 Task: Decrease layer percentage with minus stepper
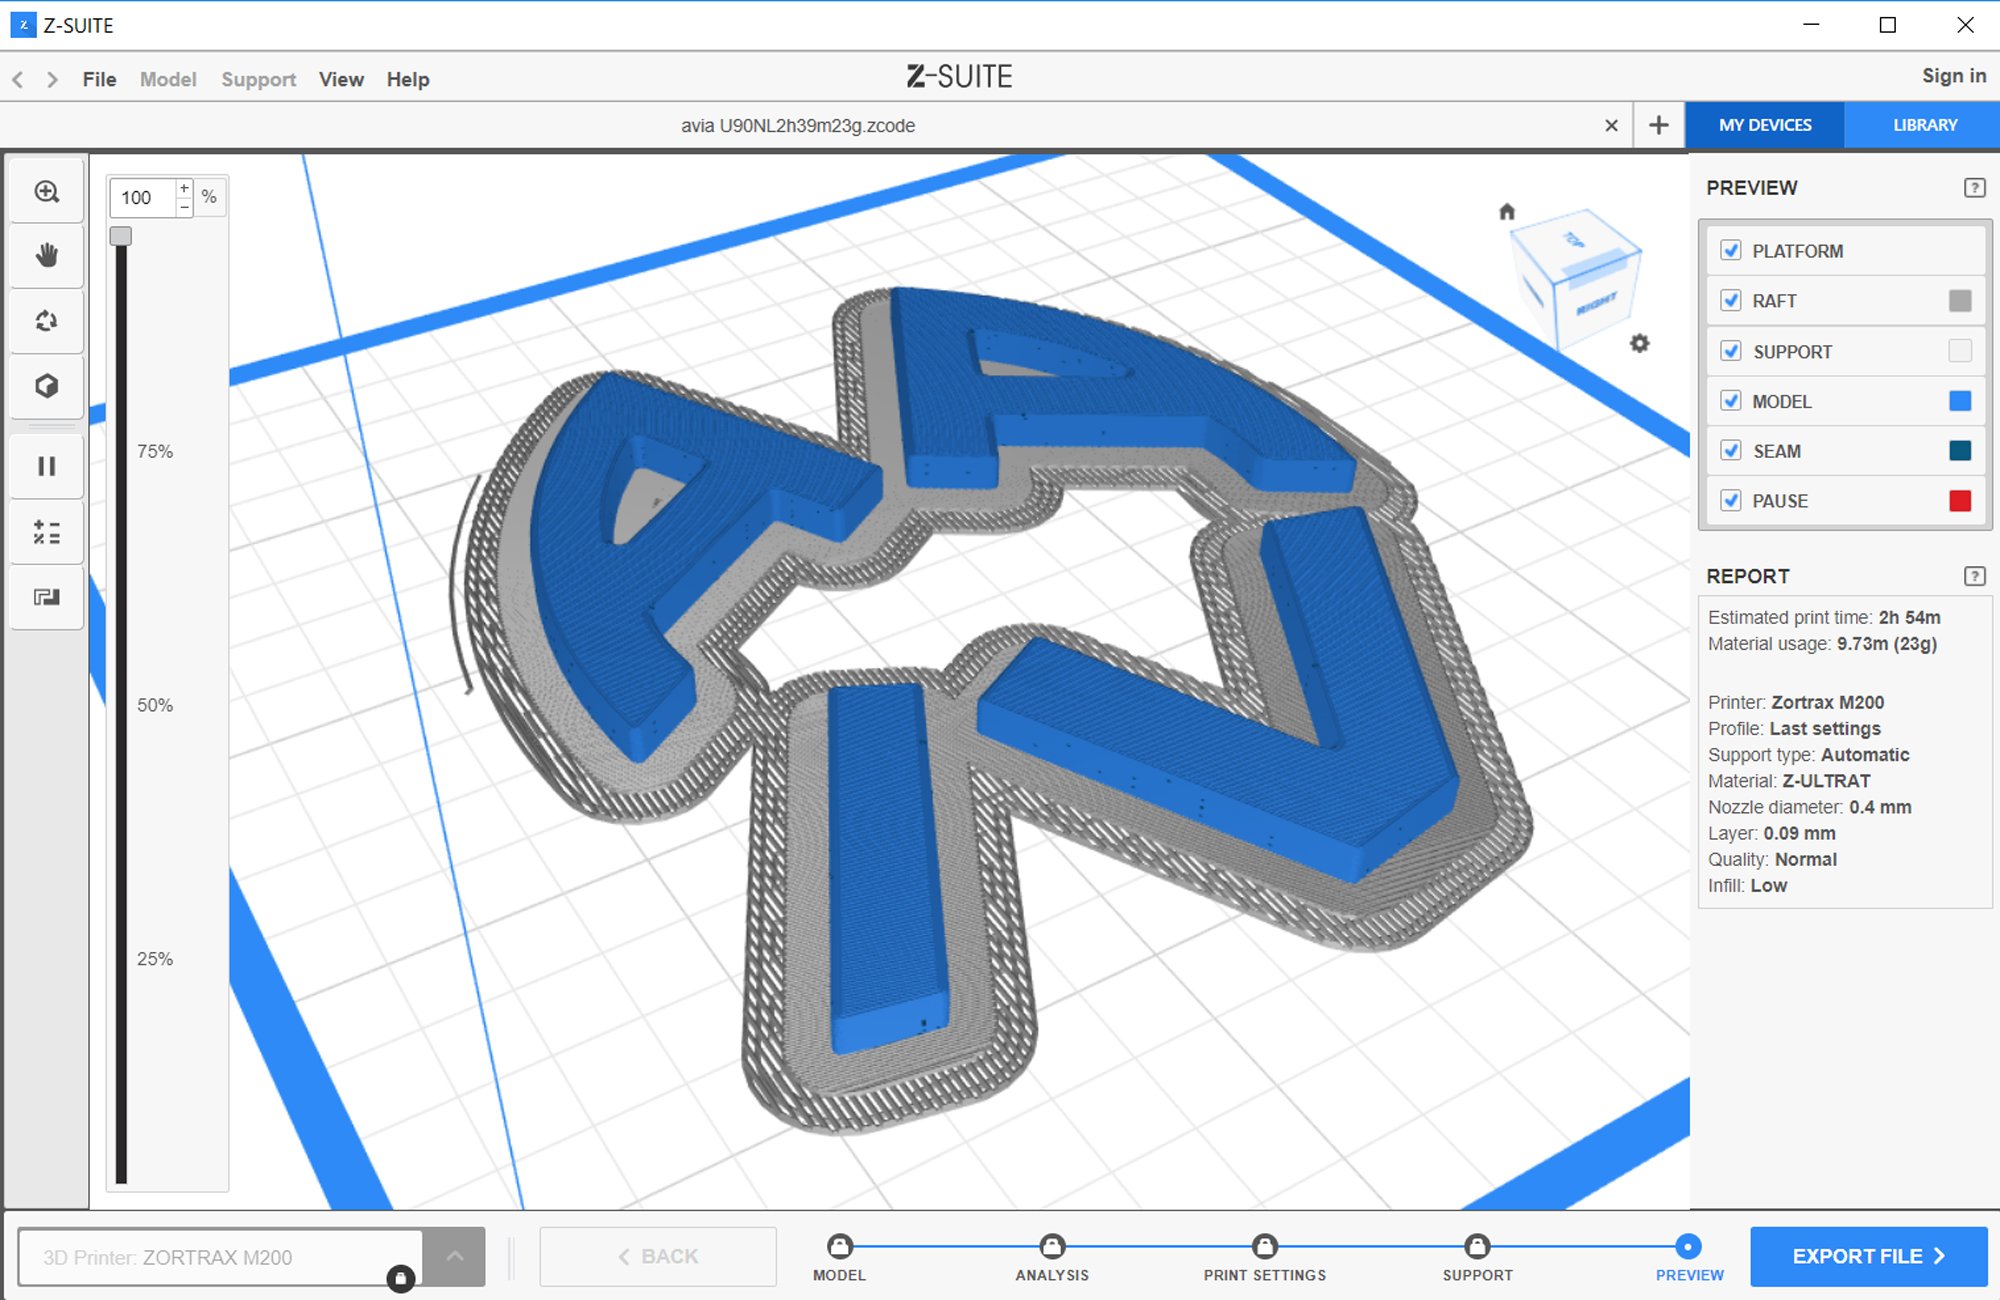184,207
